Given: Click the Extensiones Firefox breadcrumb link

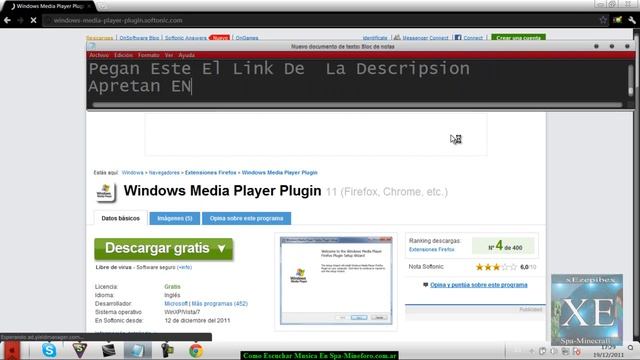Looking at the screenshot, I should (x=211, y=173).
